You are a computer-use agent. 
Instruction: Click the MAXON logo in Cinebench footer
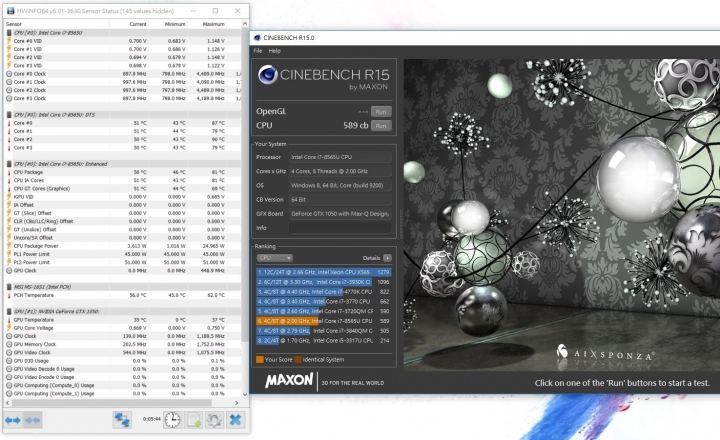point(289,381)
